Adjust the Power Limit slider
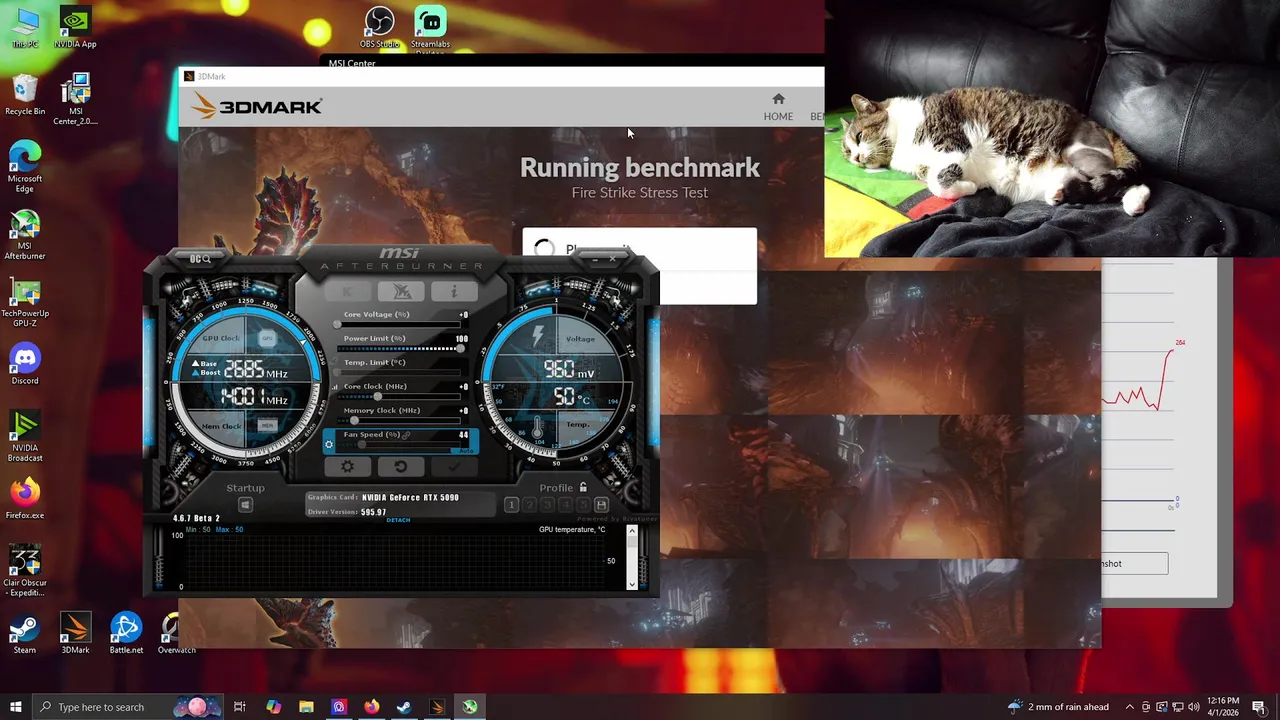1280x720 pixels. click(x=400, y=348)
